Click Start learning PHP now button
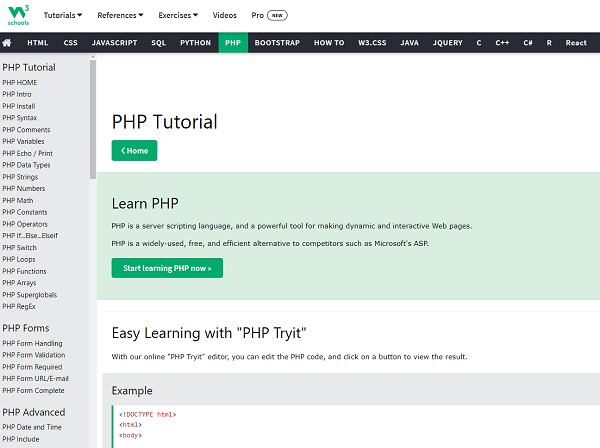600x448 pixels. [167, 268]
